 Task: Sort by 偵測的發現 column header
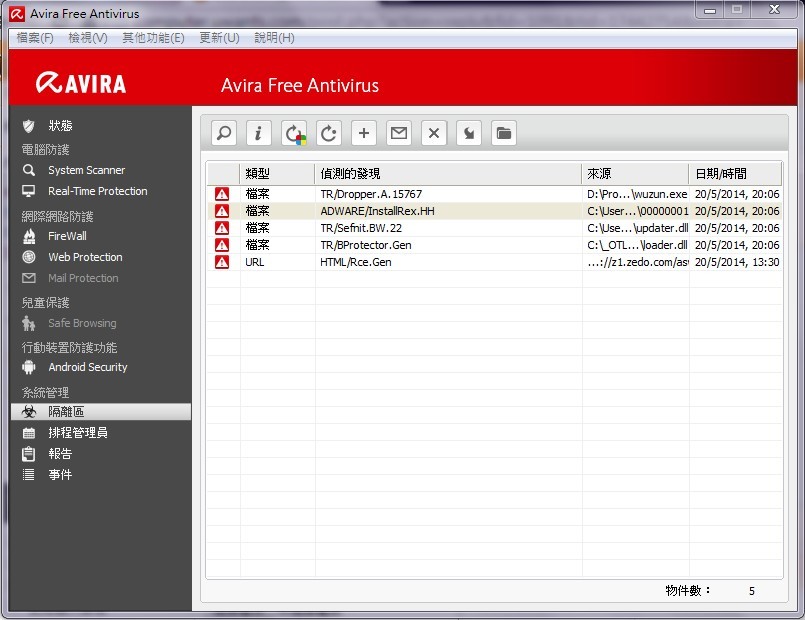[448, 174]
